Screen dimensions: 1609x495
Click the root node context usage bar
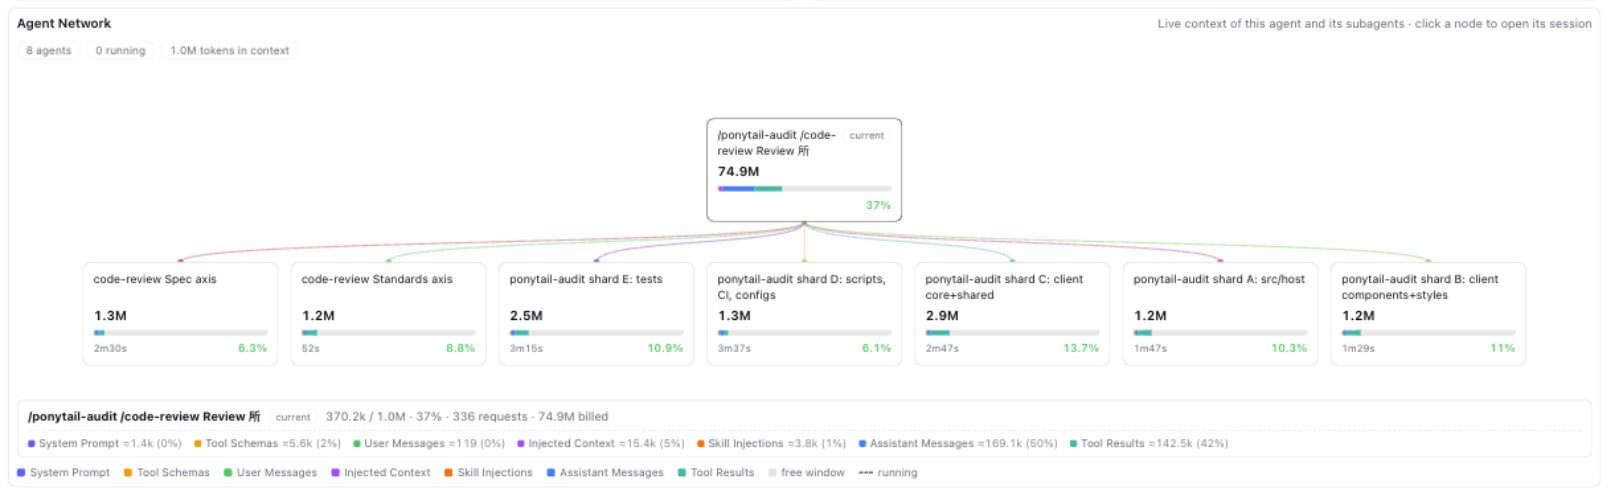coord(804,188)
